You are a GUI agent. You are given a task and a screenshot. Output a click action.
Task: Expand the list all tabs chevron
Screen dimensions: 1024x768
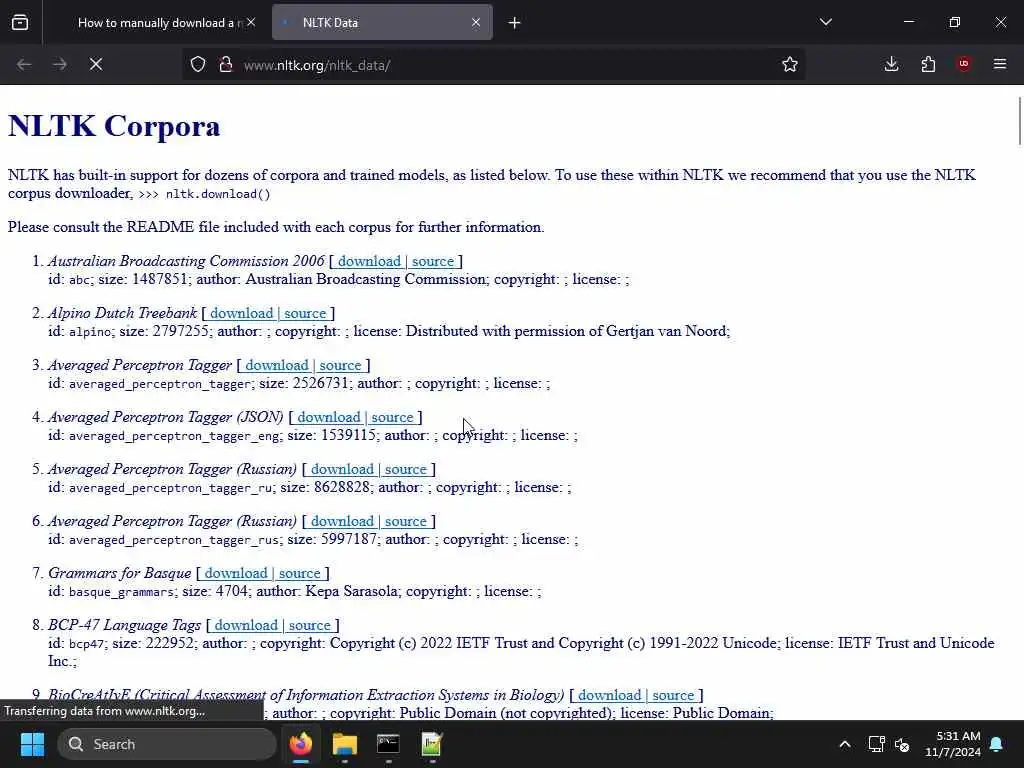pos(826,22)
